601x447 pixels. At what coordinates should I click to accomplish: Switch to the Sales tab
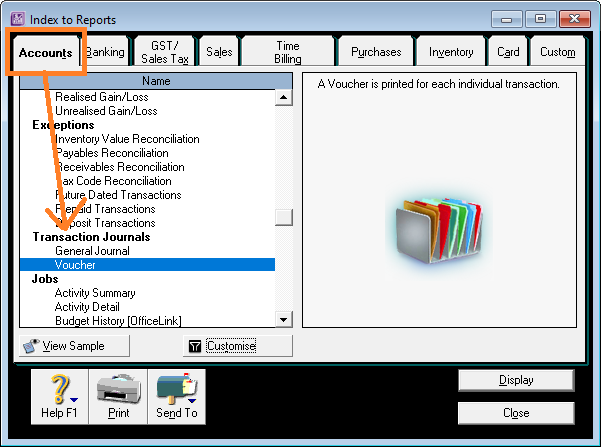click(219, 52)
